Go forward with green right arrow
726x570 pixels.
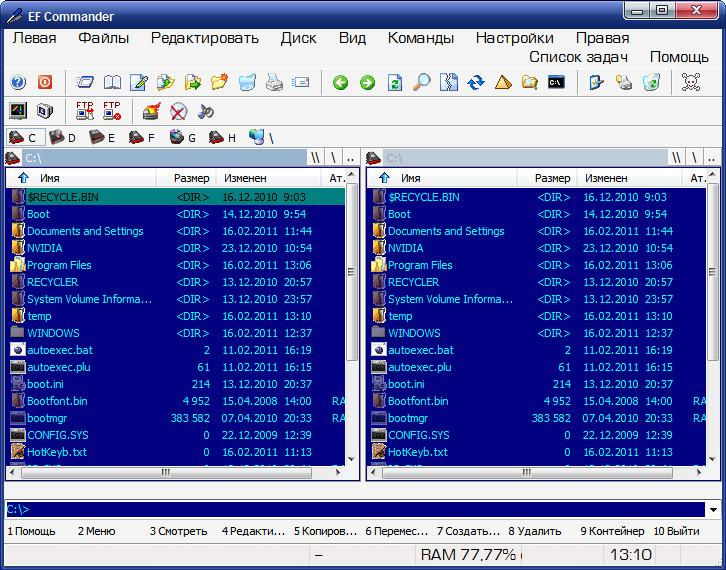click(x=368, y=83)
